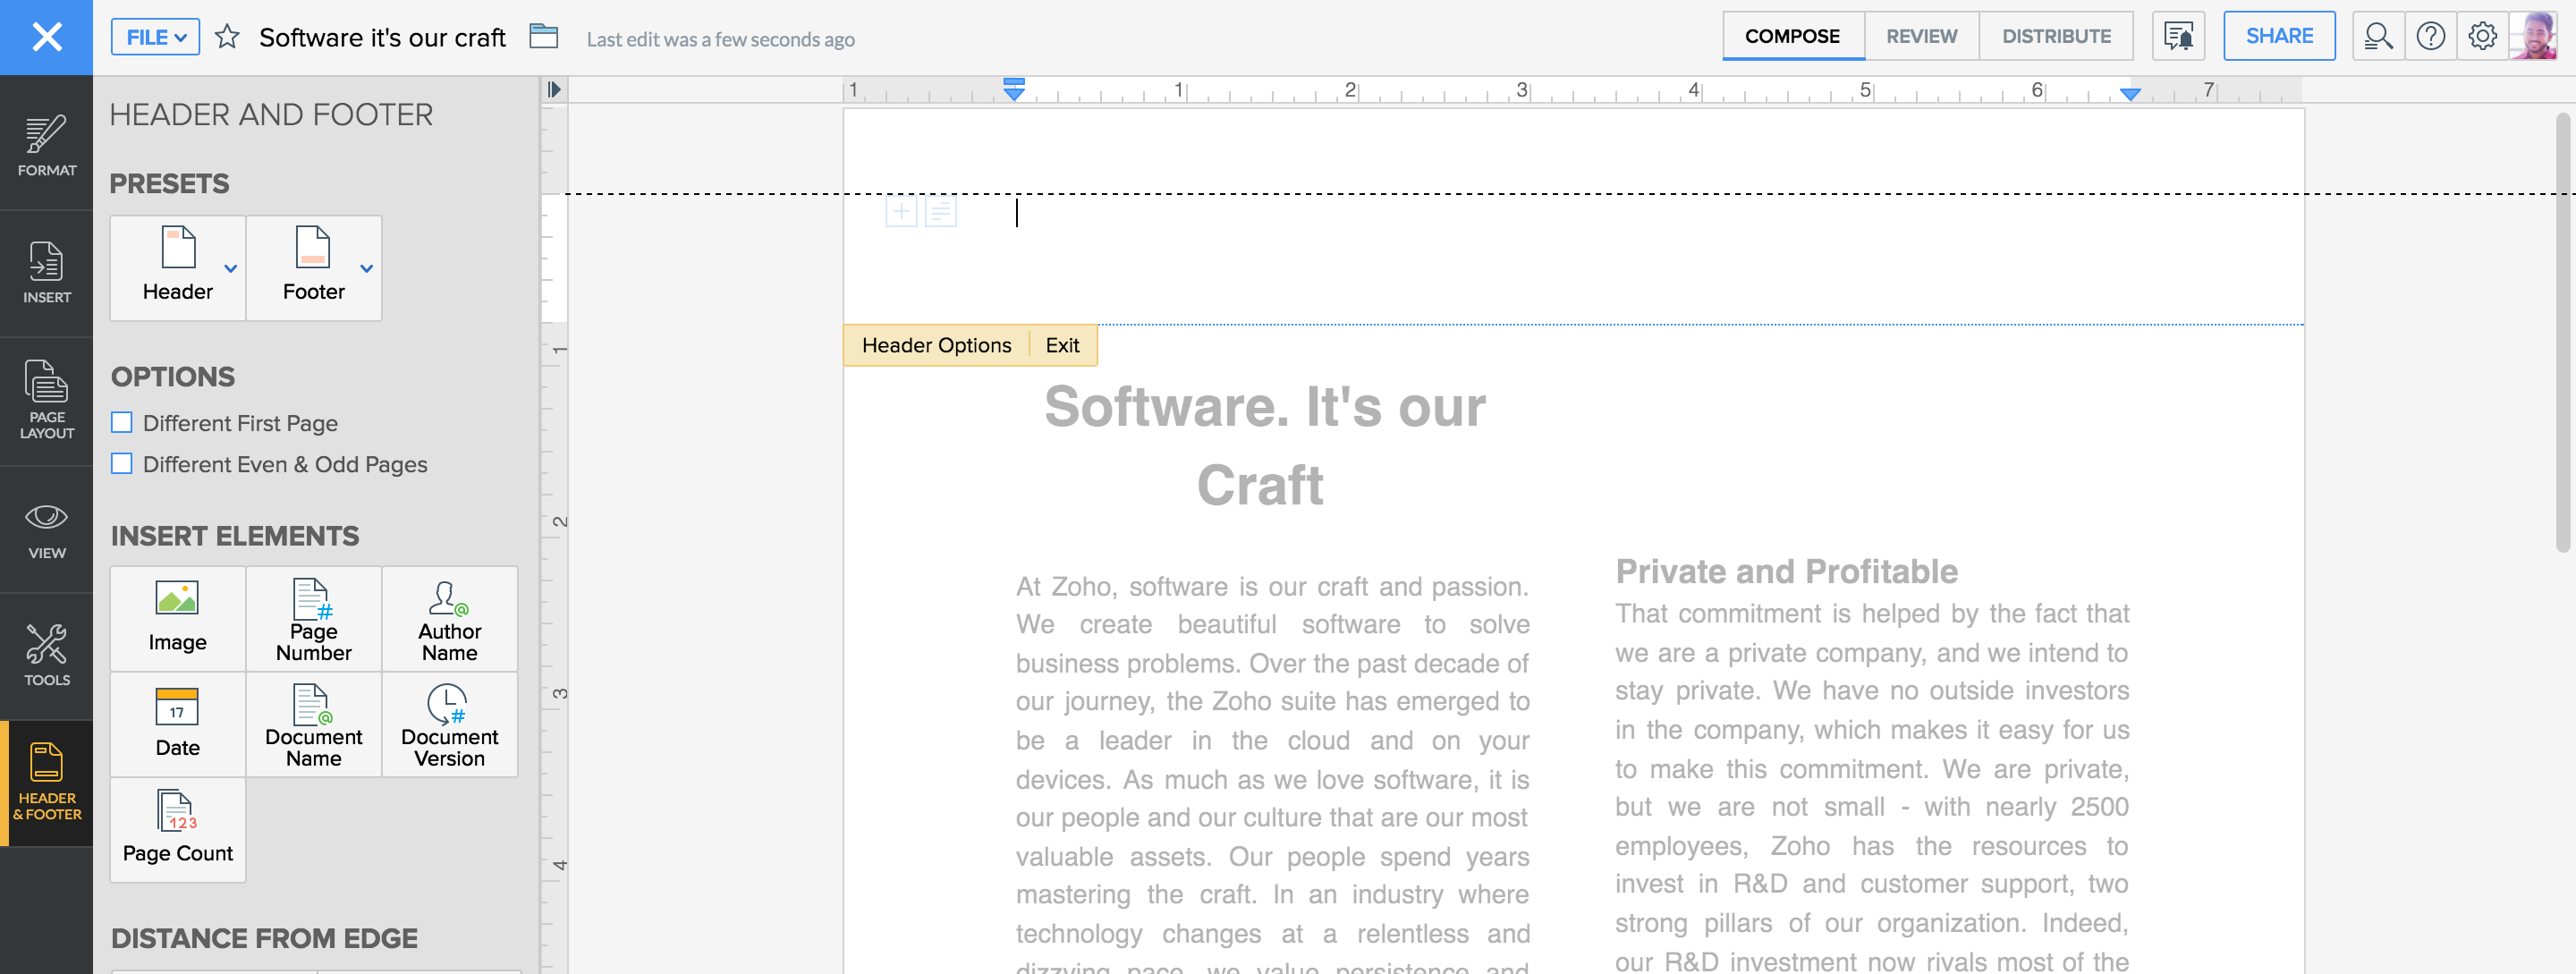This screenshot has width=2576, height=974.
Task: Star this document as favorite
Action: coord(227,37)
